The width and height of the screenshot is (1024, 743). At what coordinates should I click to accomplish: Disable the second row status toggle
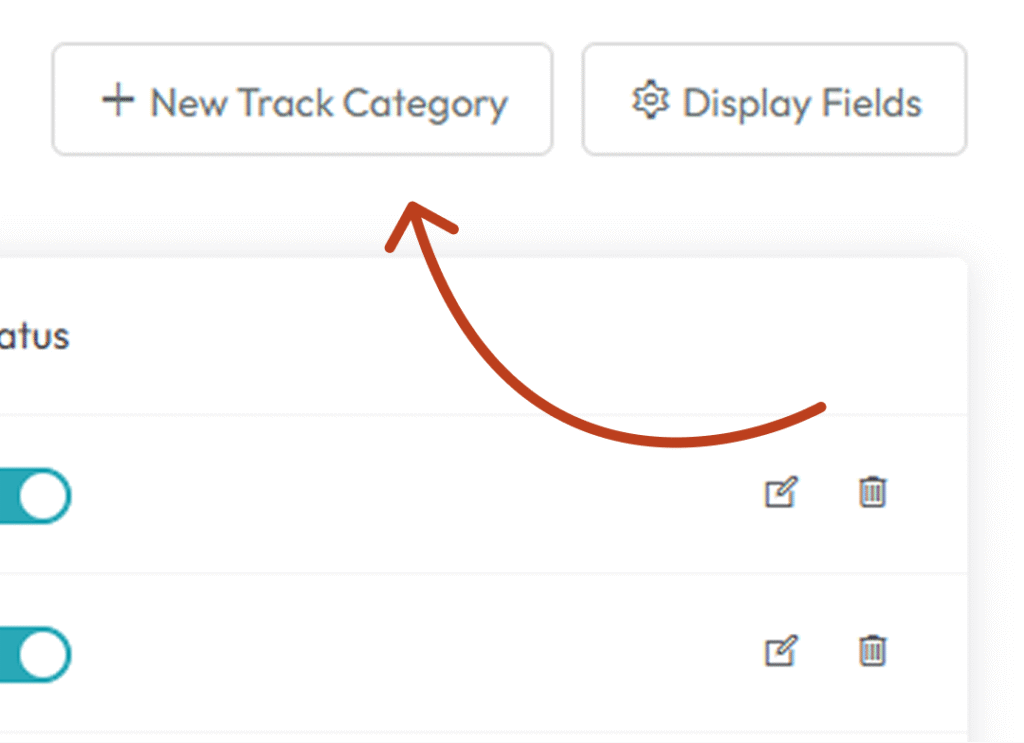click(x=34, y=655)
